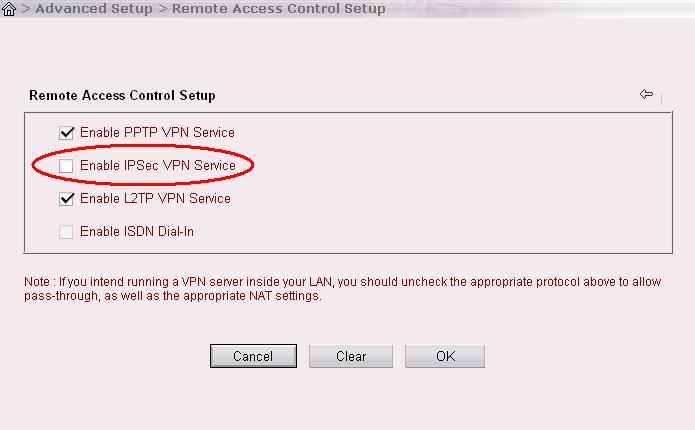Click the Remote Access Control Setup heading
Viewport: 695px width, 430px height.
(122, 95)
